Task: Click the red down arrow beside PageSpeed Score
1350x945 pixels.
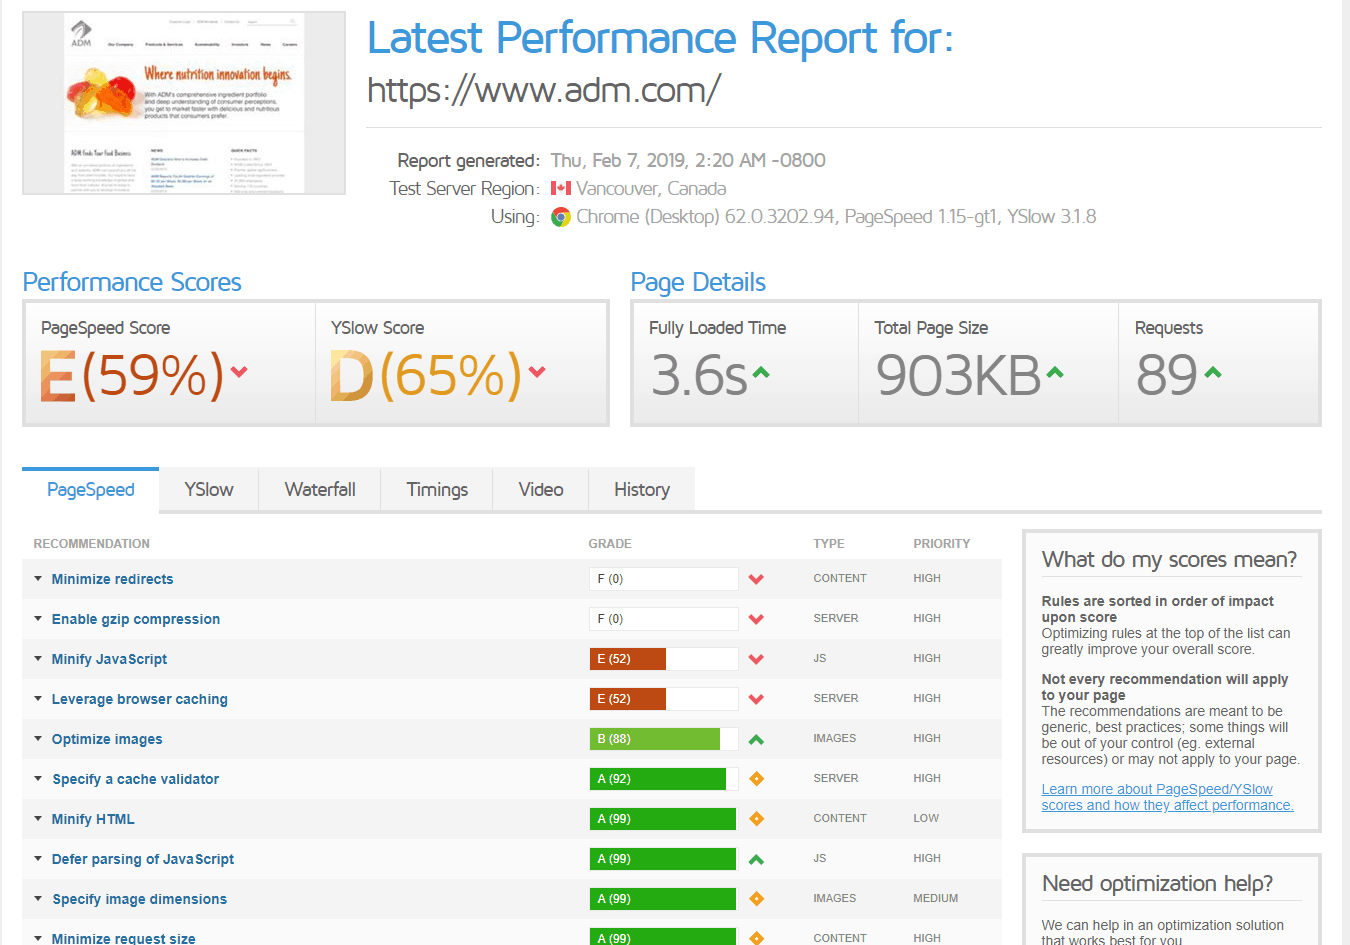Action: point(239,372)
